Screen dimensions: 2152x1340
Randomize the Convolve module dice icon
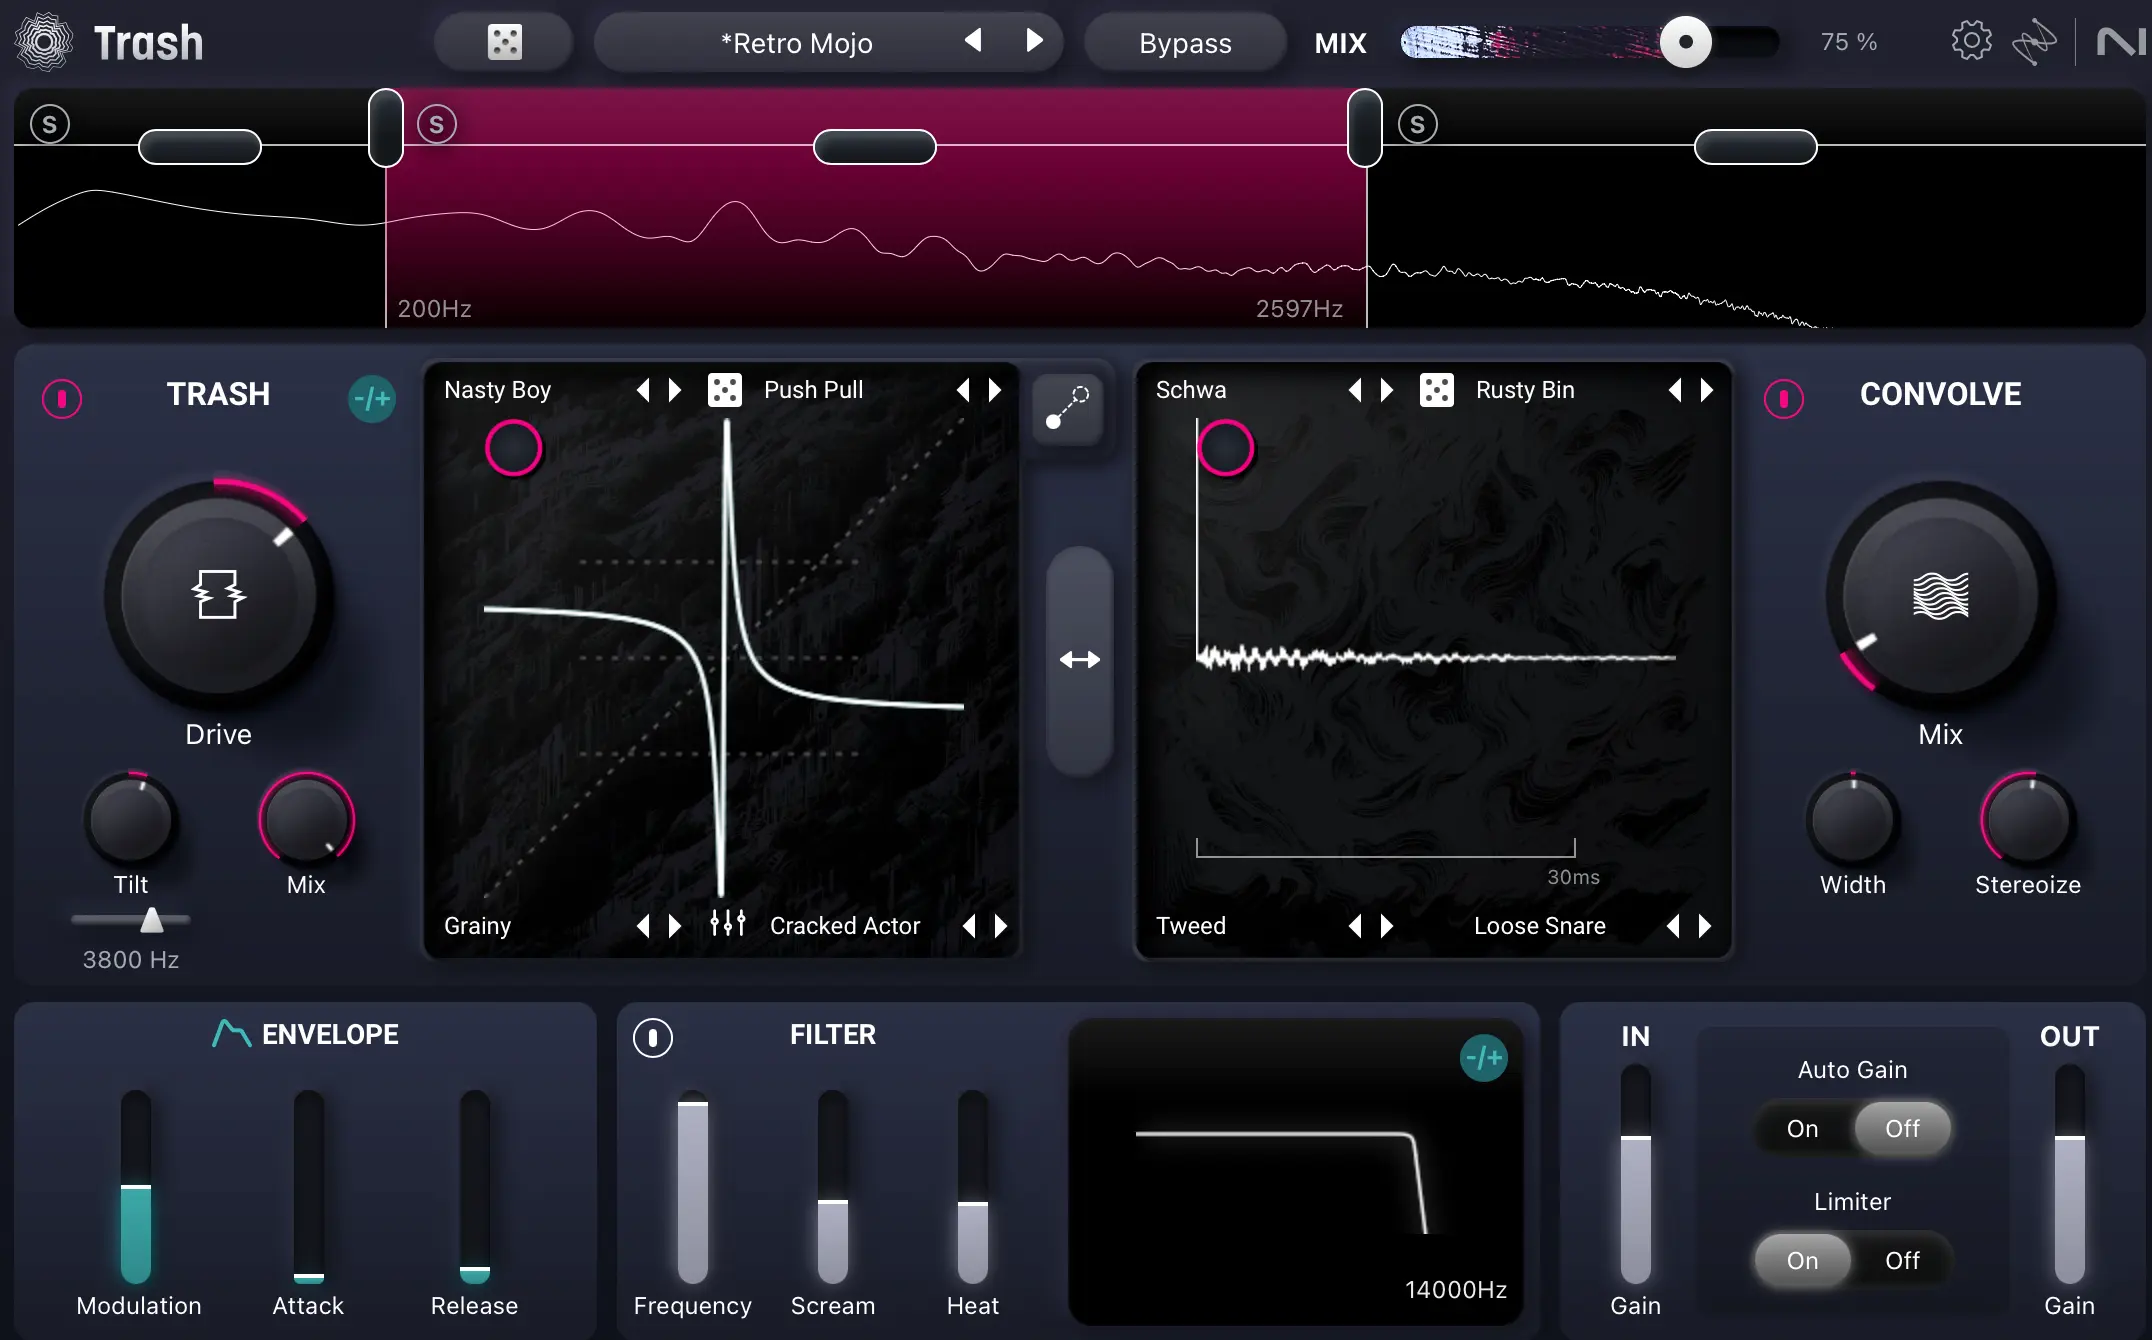(1437, 390)
